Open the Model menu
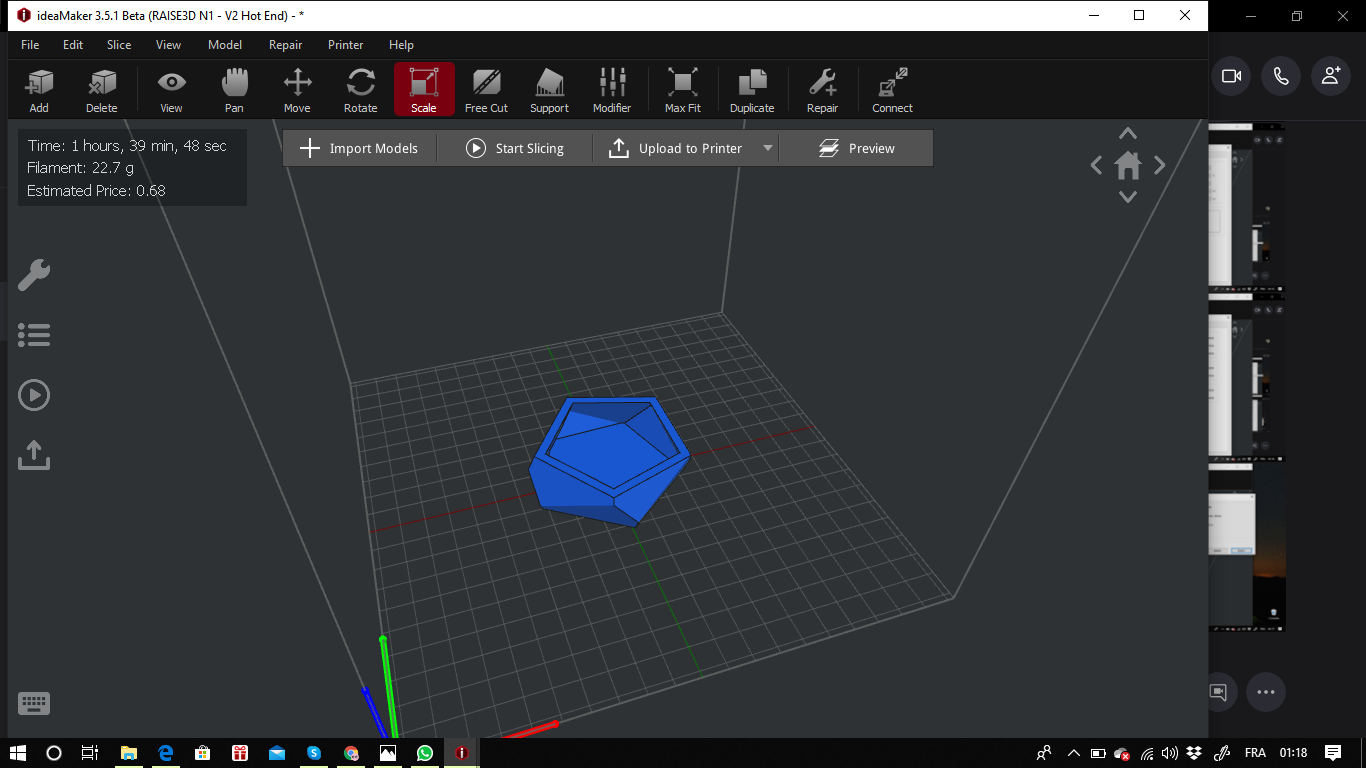The height and width of the screenshot is (768, 1366). [225, 45]
